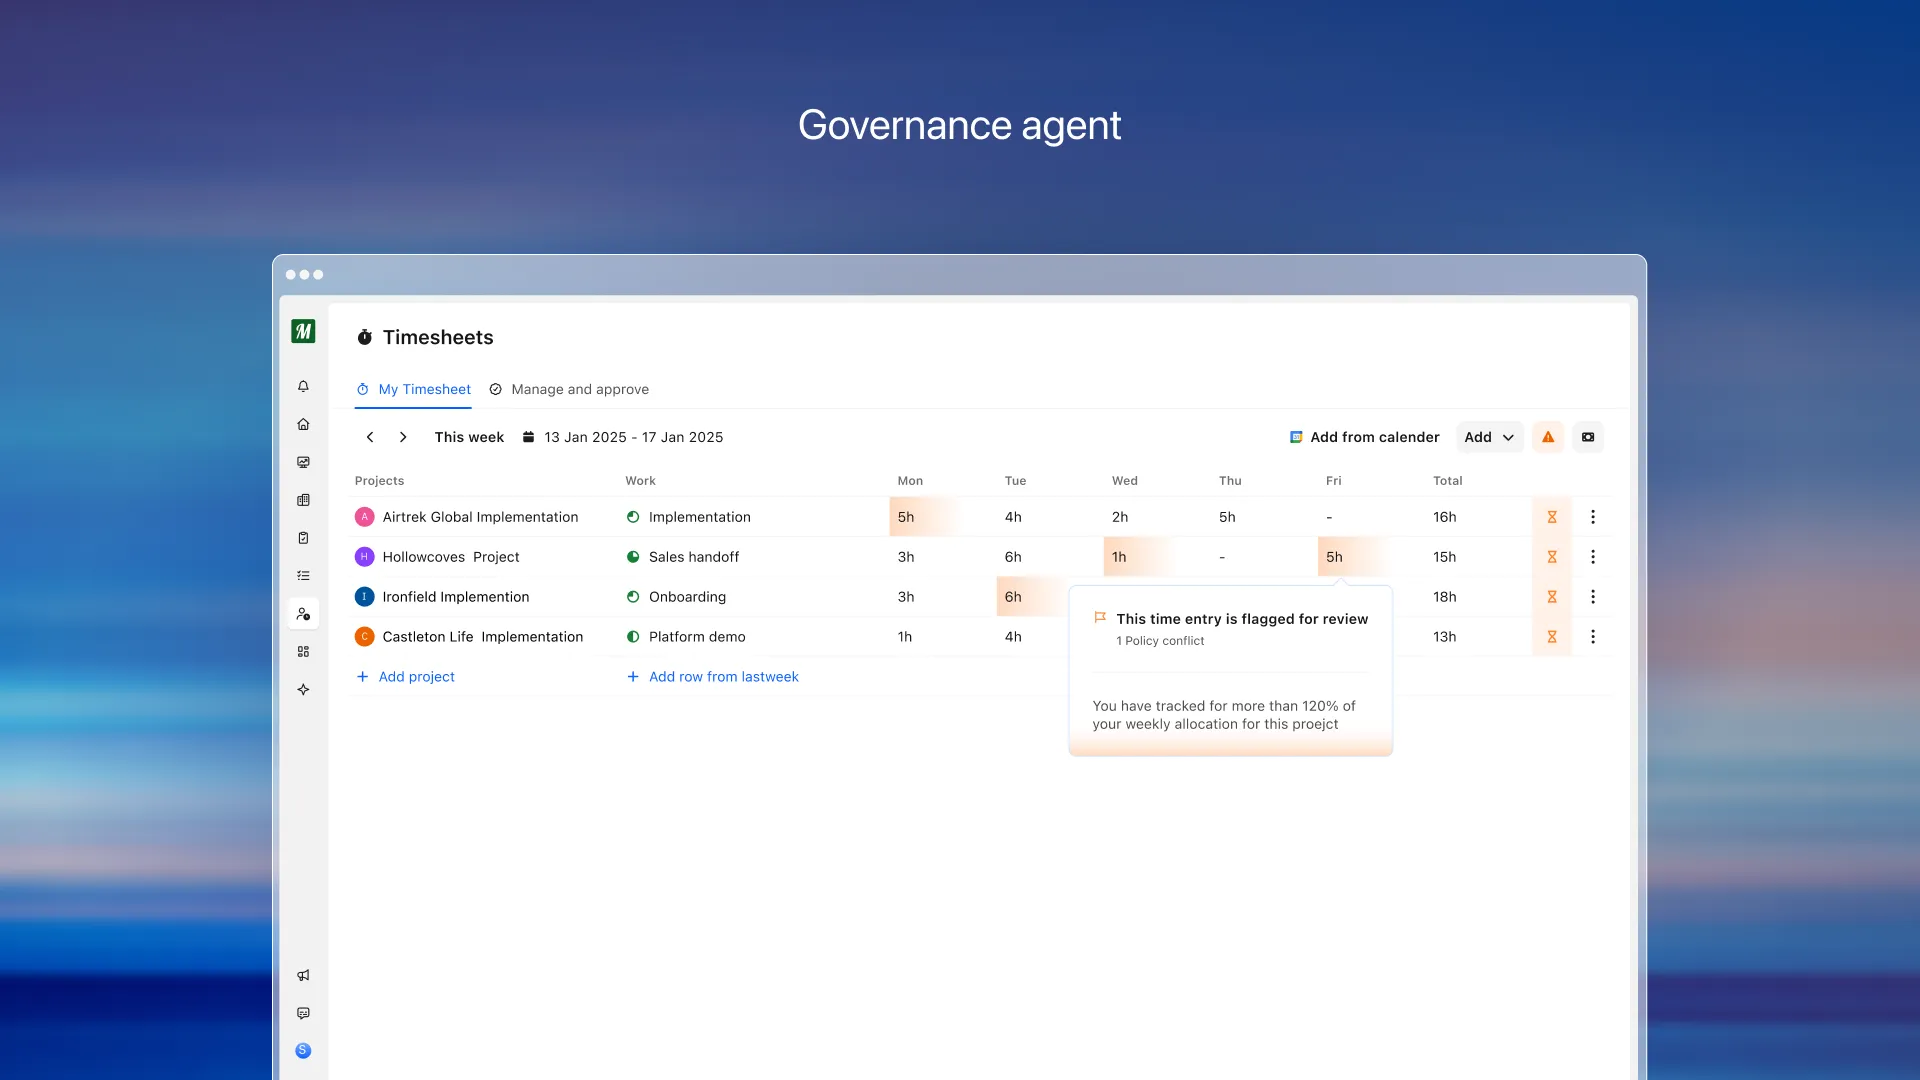
Task: Open the three-dot menu for Hollowcoves row
Action: (1593, 557)
